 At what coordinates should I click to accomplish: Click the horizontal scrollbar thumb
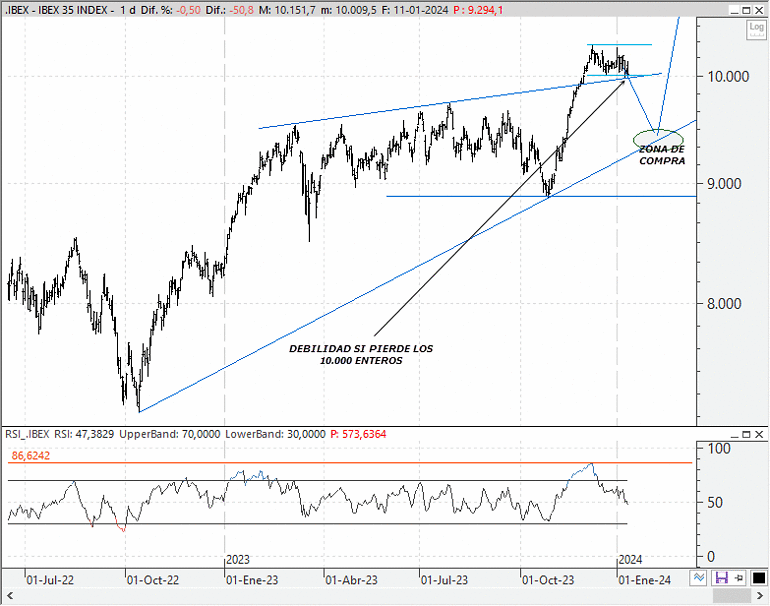(732, 596)
